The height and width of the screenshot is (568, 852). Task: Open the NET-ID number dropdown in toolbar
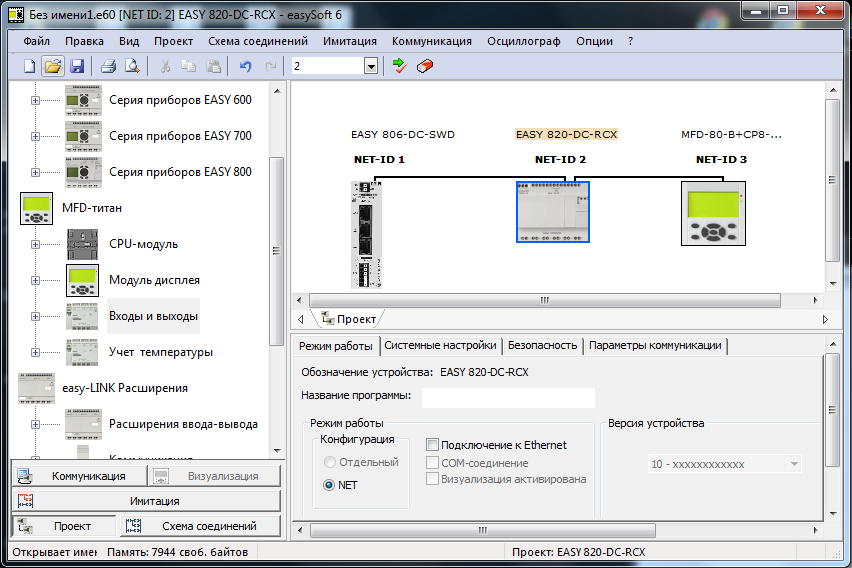pos(371,66)
